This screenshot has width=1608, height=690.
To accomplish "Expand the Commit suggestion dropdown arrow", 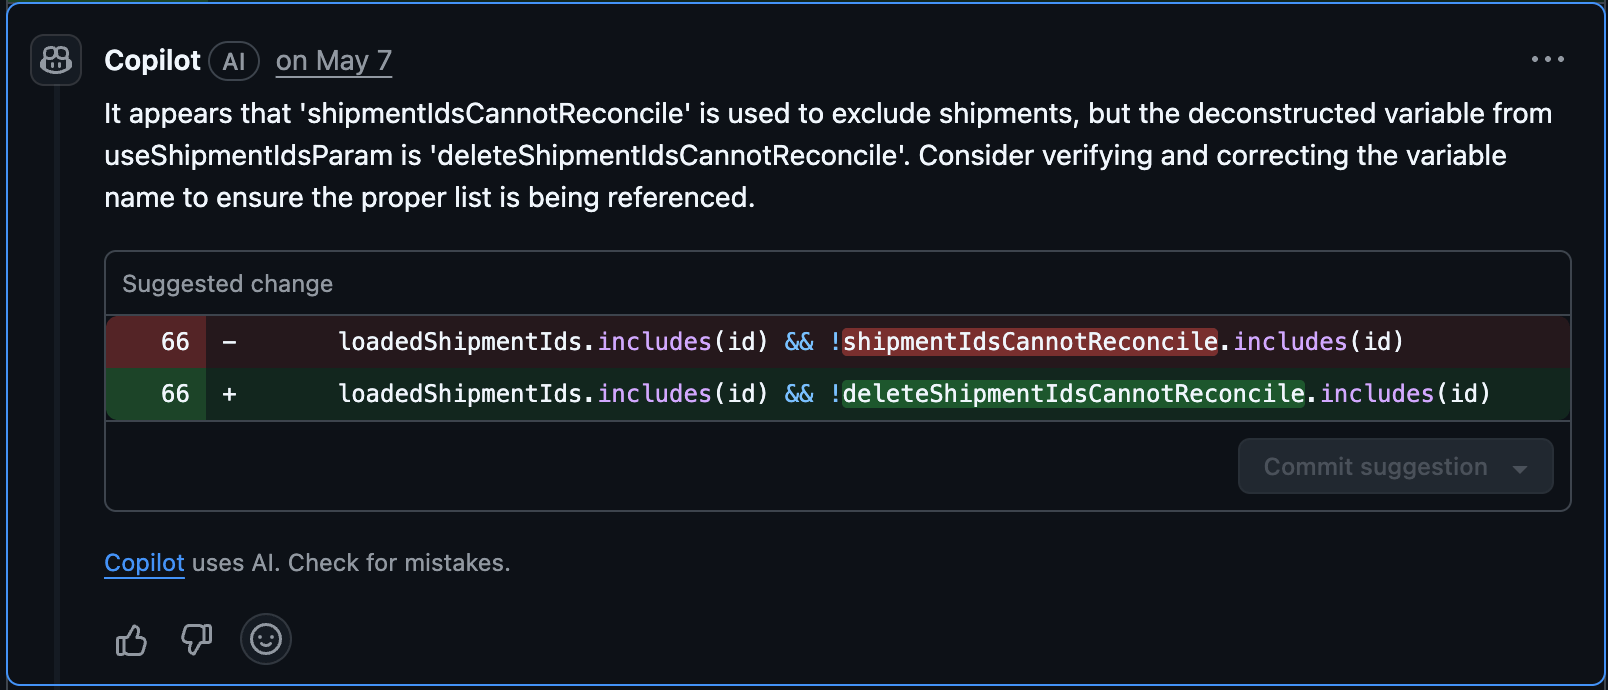I will click(1520, 468).
